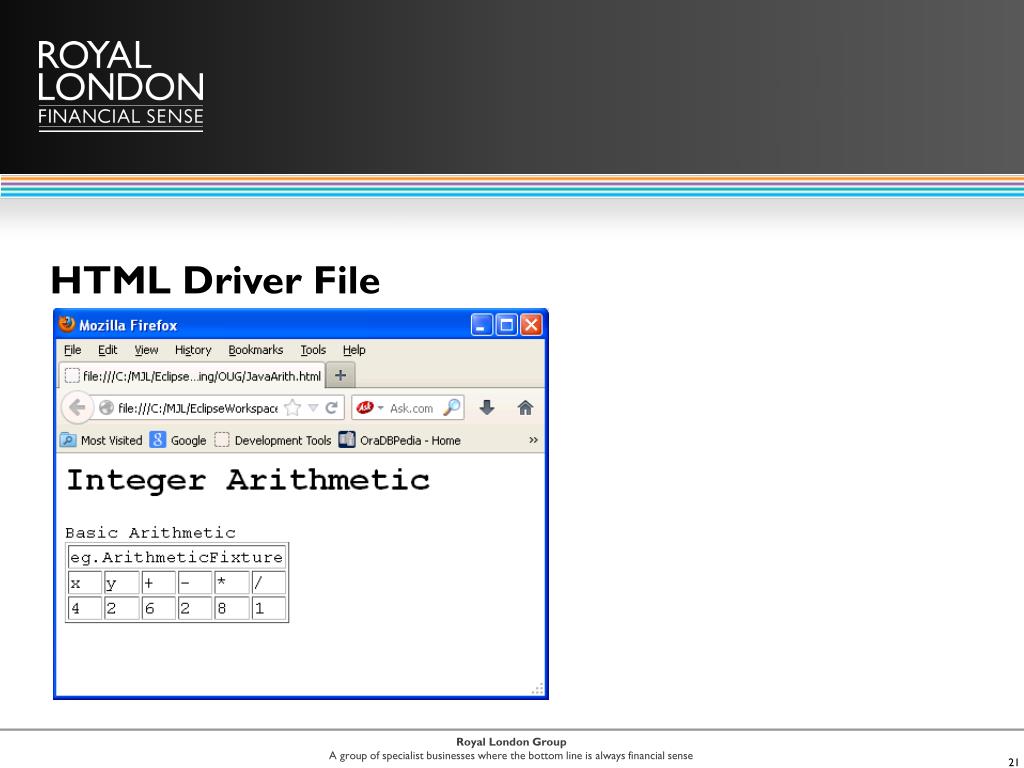This screenshot has width=1024, height=768.
Task: Click the Firefox logo in the title bar
Action: [67, 324]
